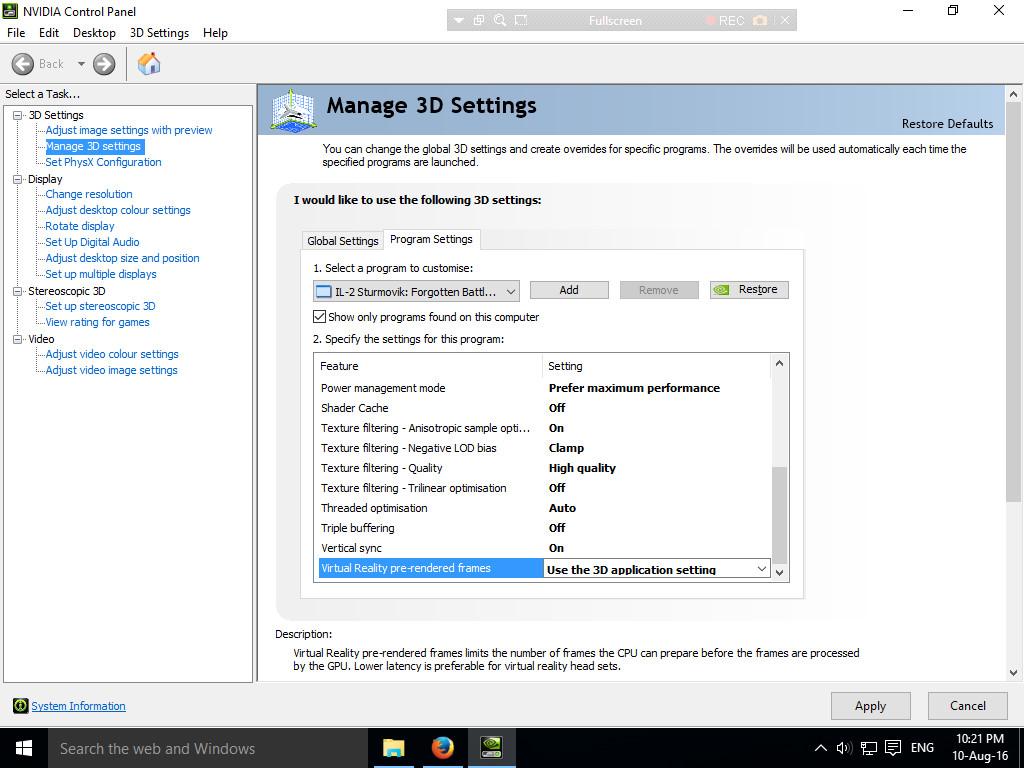Click the main panel scroll-down arrow

(1013, 673)
